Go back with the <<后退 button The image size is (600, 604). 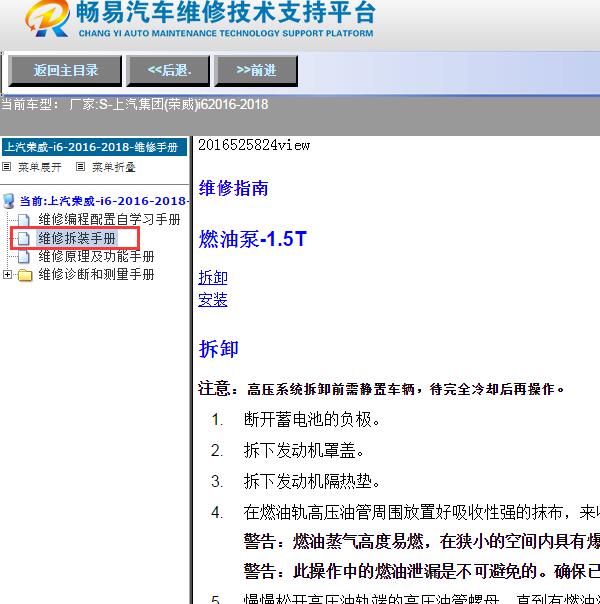168,70
